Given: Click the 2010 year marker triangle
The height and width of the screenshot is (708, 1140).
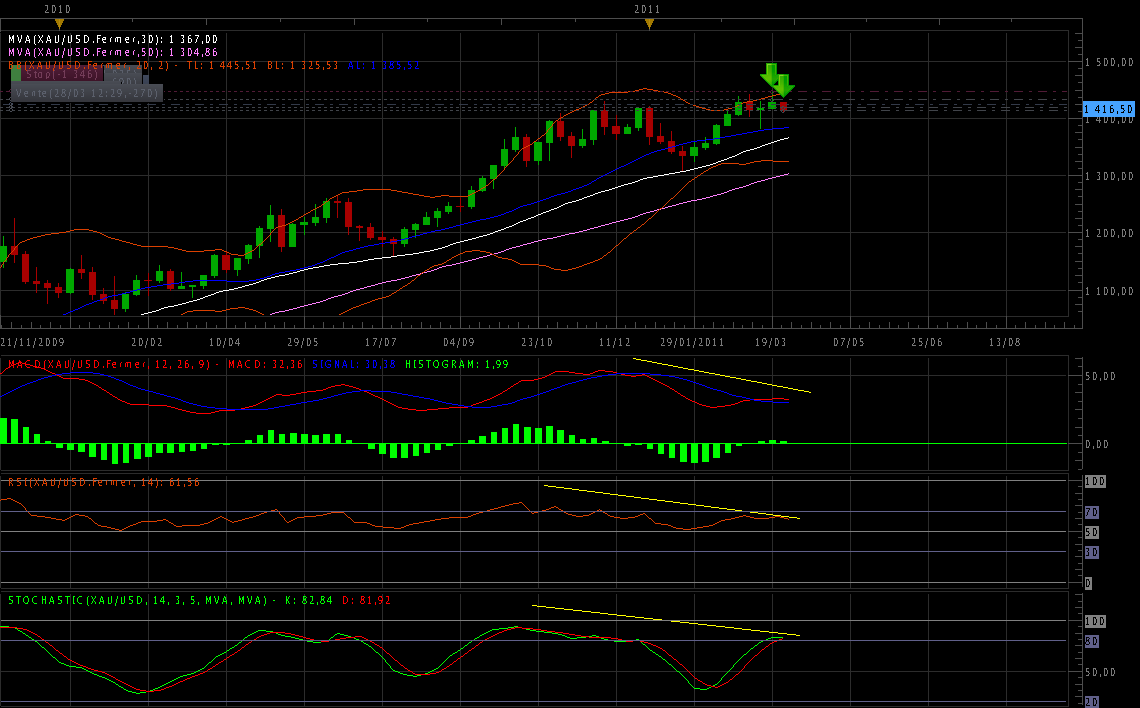Looking at the screenshot, I should pos(59,23).
